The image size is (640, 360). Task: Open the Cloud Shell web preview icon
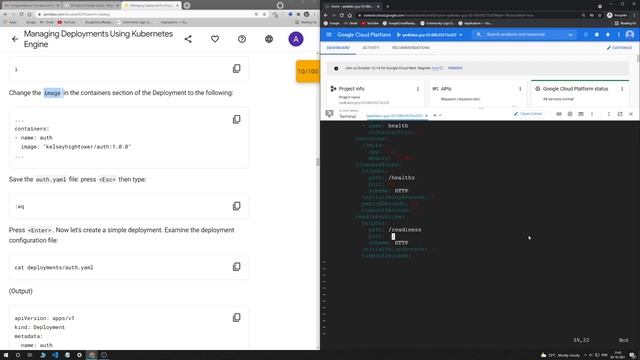click(x=581, y=114)
